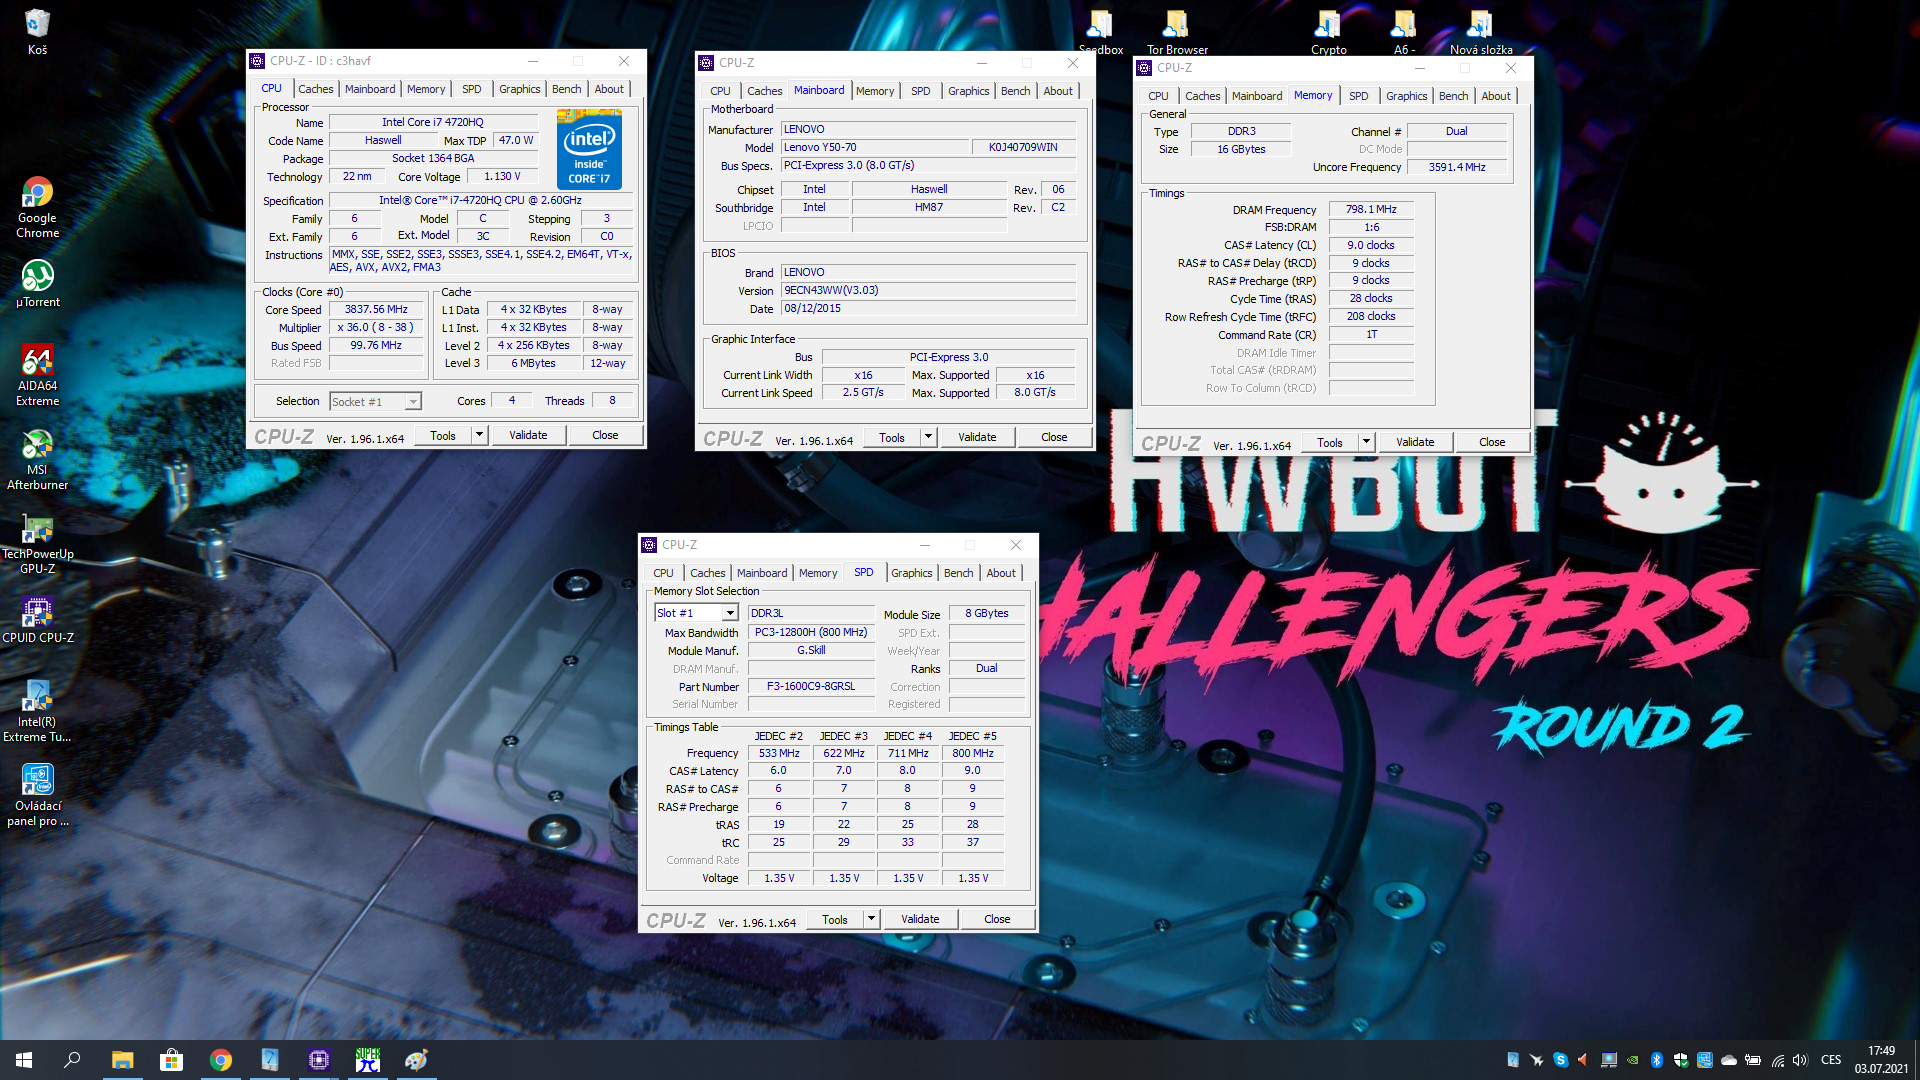This screenshot has width=1920, height=1080.
Task: Open the SPD tab in Memory window
Action: pyautogui.click(x=1358, y=96)
